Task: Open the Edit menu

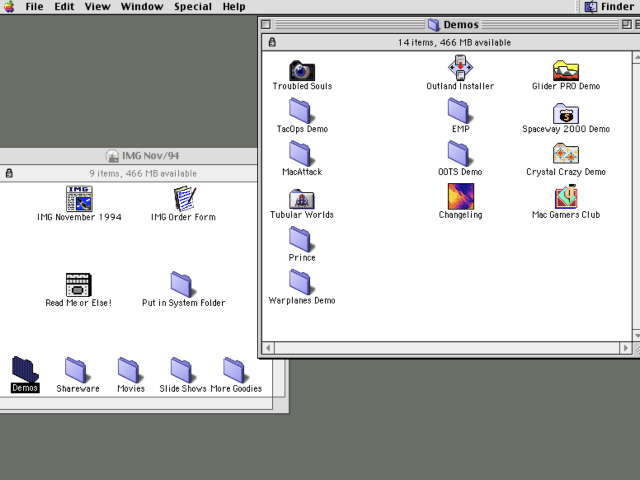Action: [64, 7]
